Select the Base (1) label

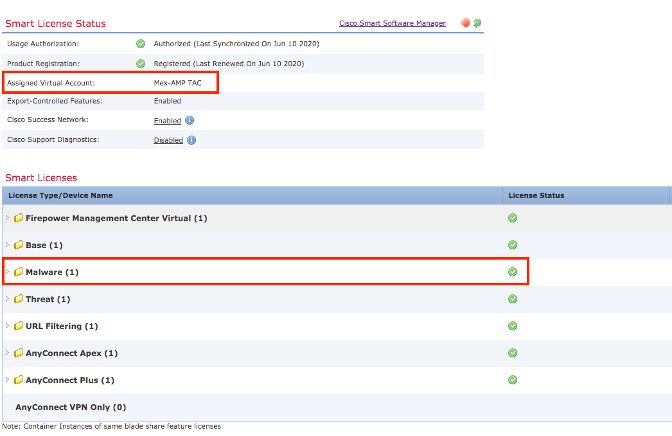pos(44,245)
